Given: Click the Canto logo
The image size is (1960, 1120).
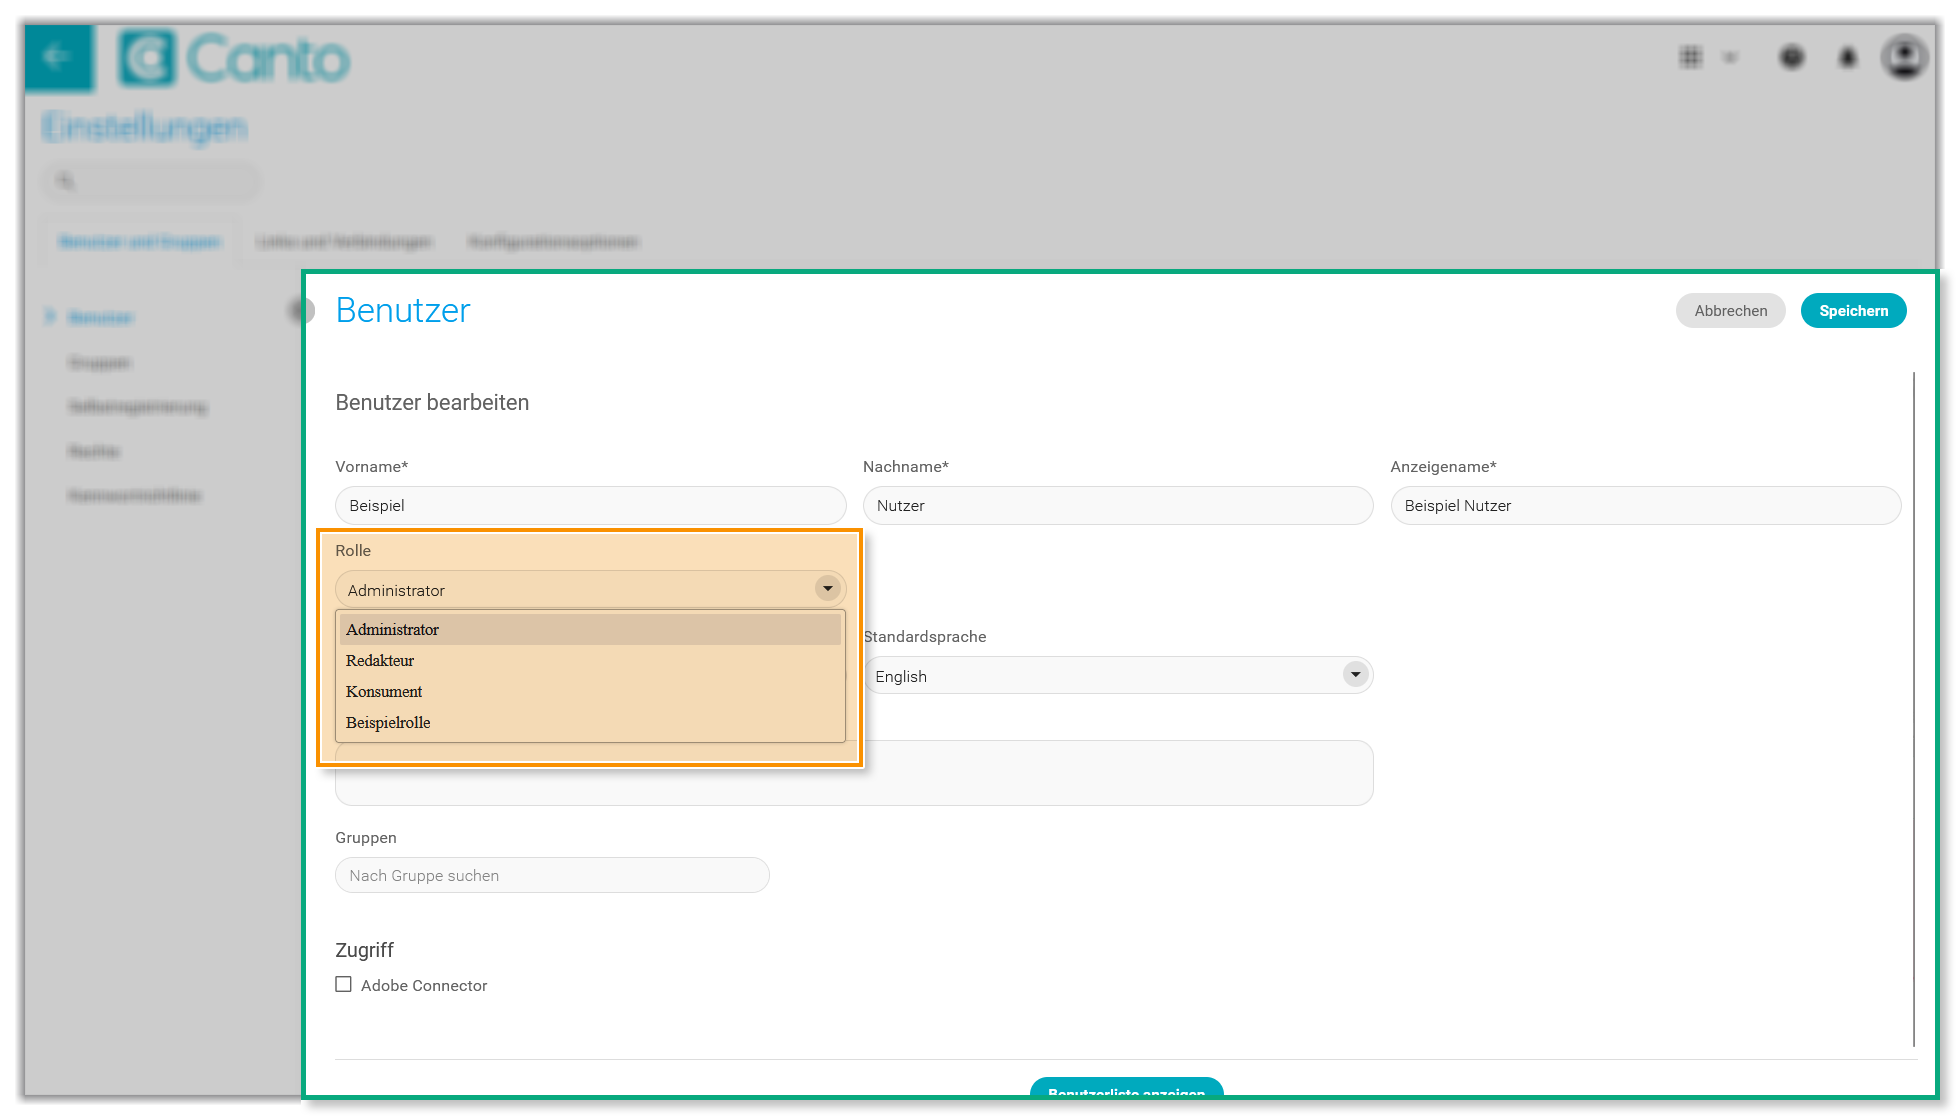Looking at the screenshot, I should (x=234, y=58).
